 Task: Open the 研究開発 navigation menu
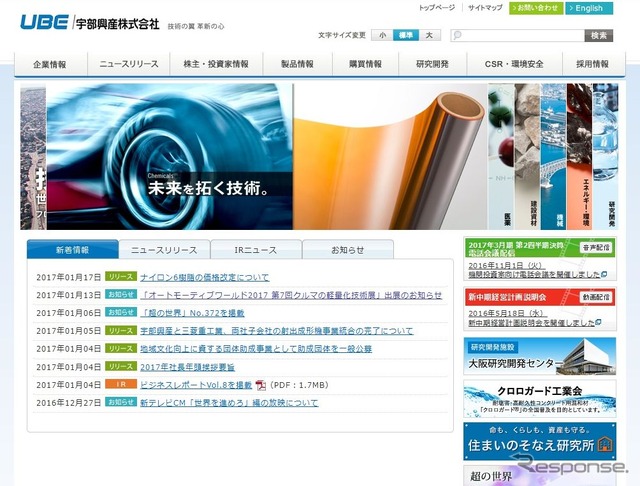click(432, 64)
